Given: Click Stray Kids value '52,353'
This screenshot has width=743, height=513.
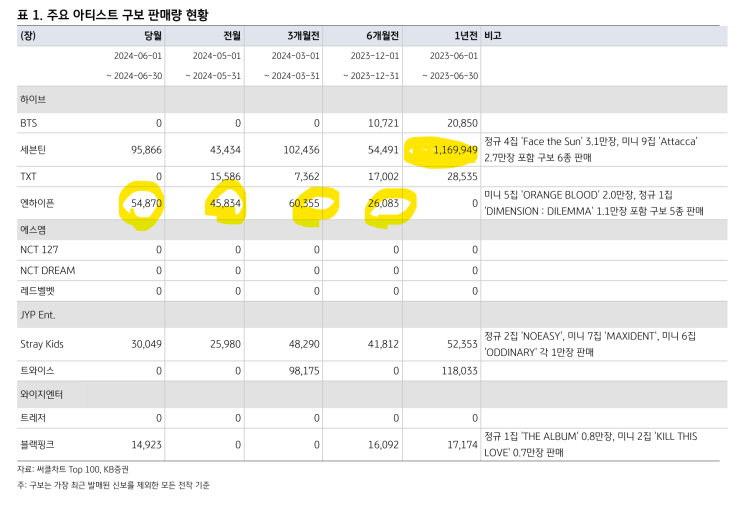Looking at the screenshot, I should coord(462,344).
